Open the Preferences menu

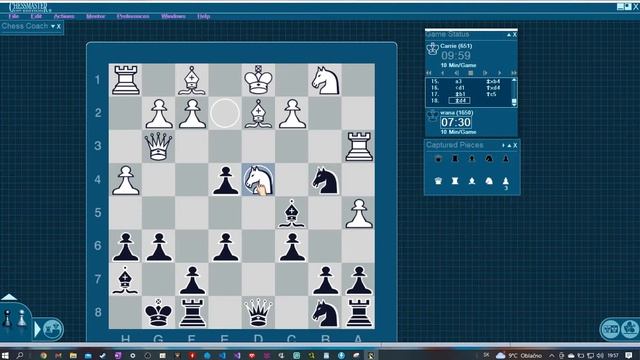pos(133,16)
